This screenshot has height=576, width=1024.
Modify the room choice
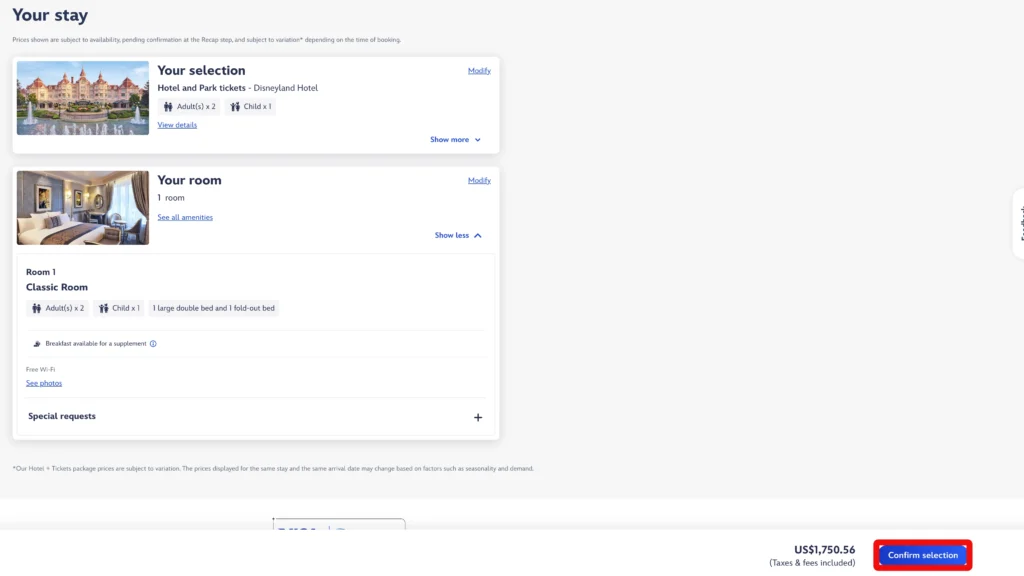479,180
